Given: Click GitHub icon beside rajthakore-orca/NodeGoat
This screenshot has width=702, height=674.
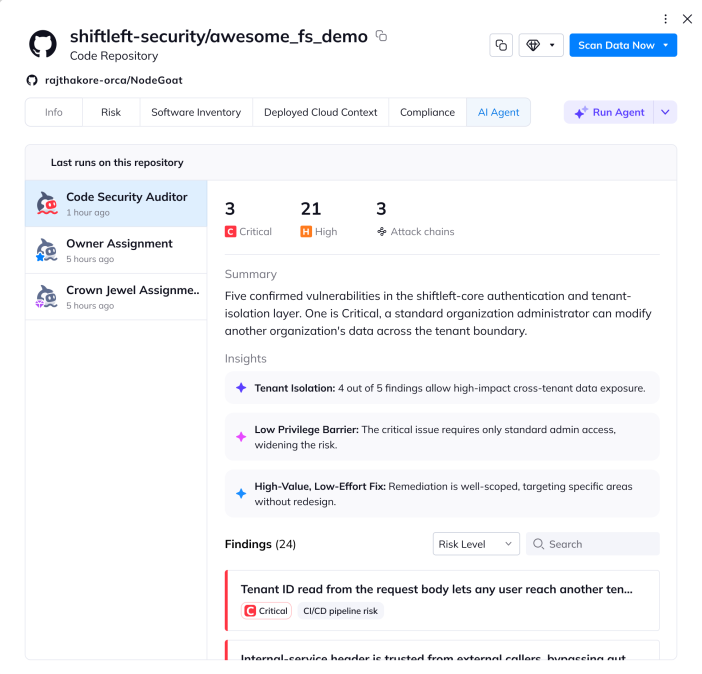Looking at the screenshot, I should click(32, 80).
